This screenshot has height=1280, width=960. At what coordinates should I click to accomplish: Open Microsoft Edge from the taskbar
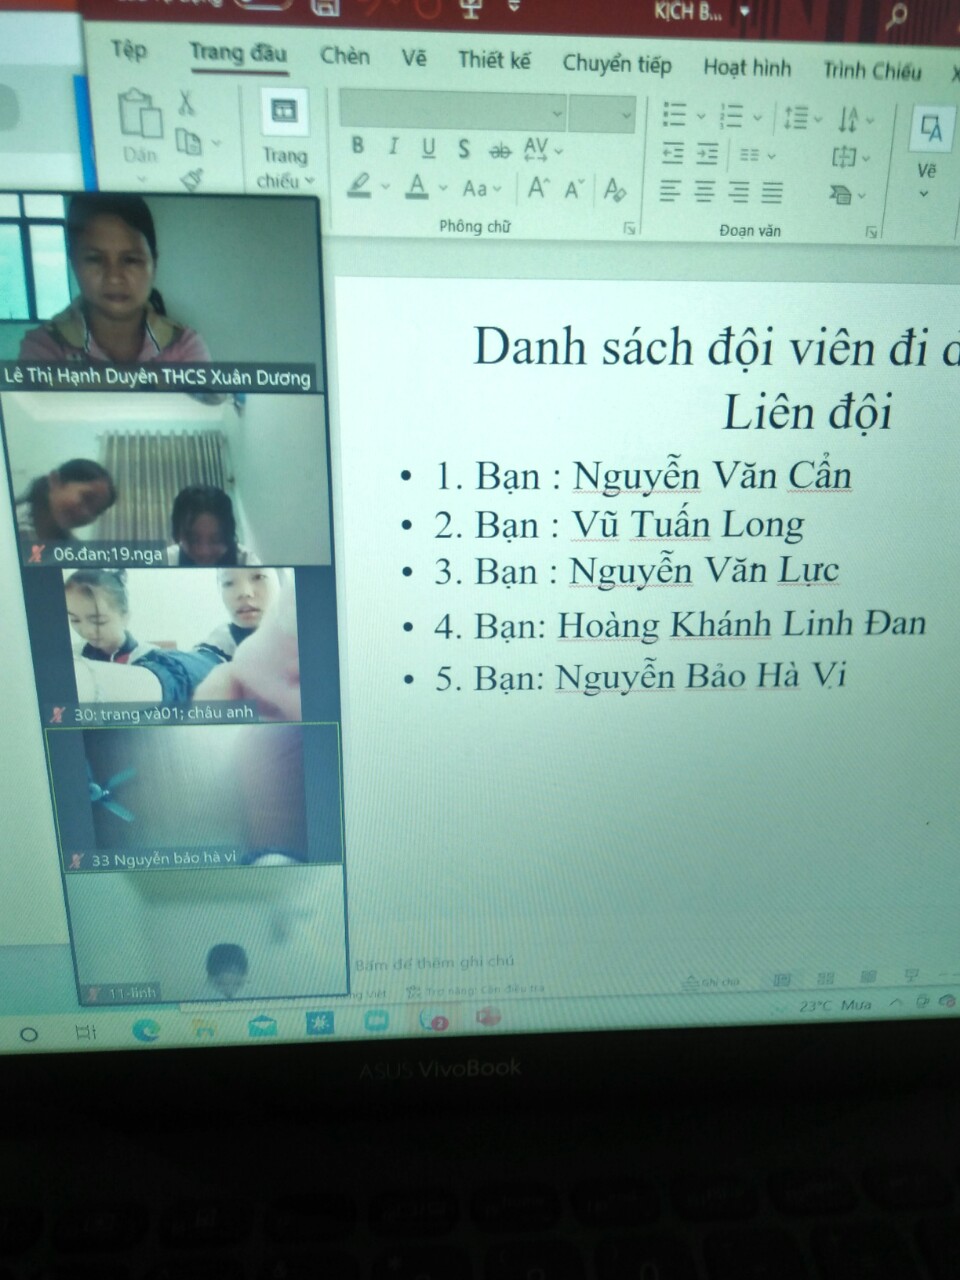pos(146,1029)
